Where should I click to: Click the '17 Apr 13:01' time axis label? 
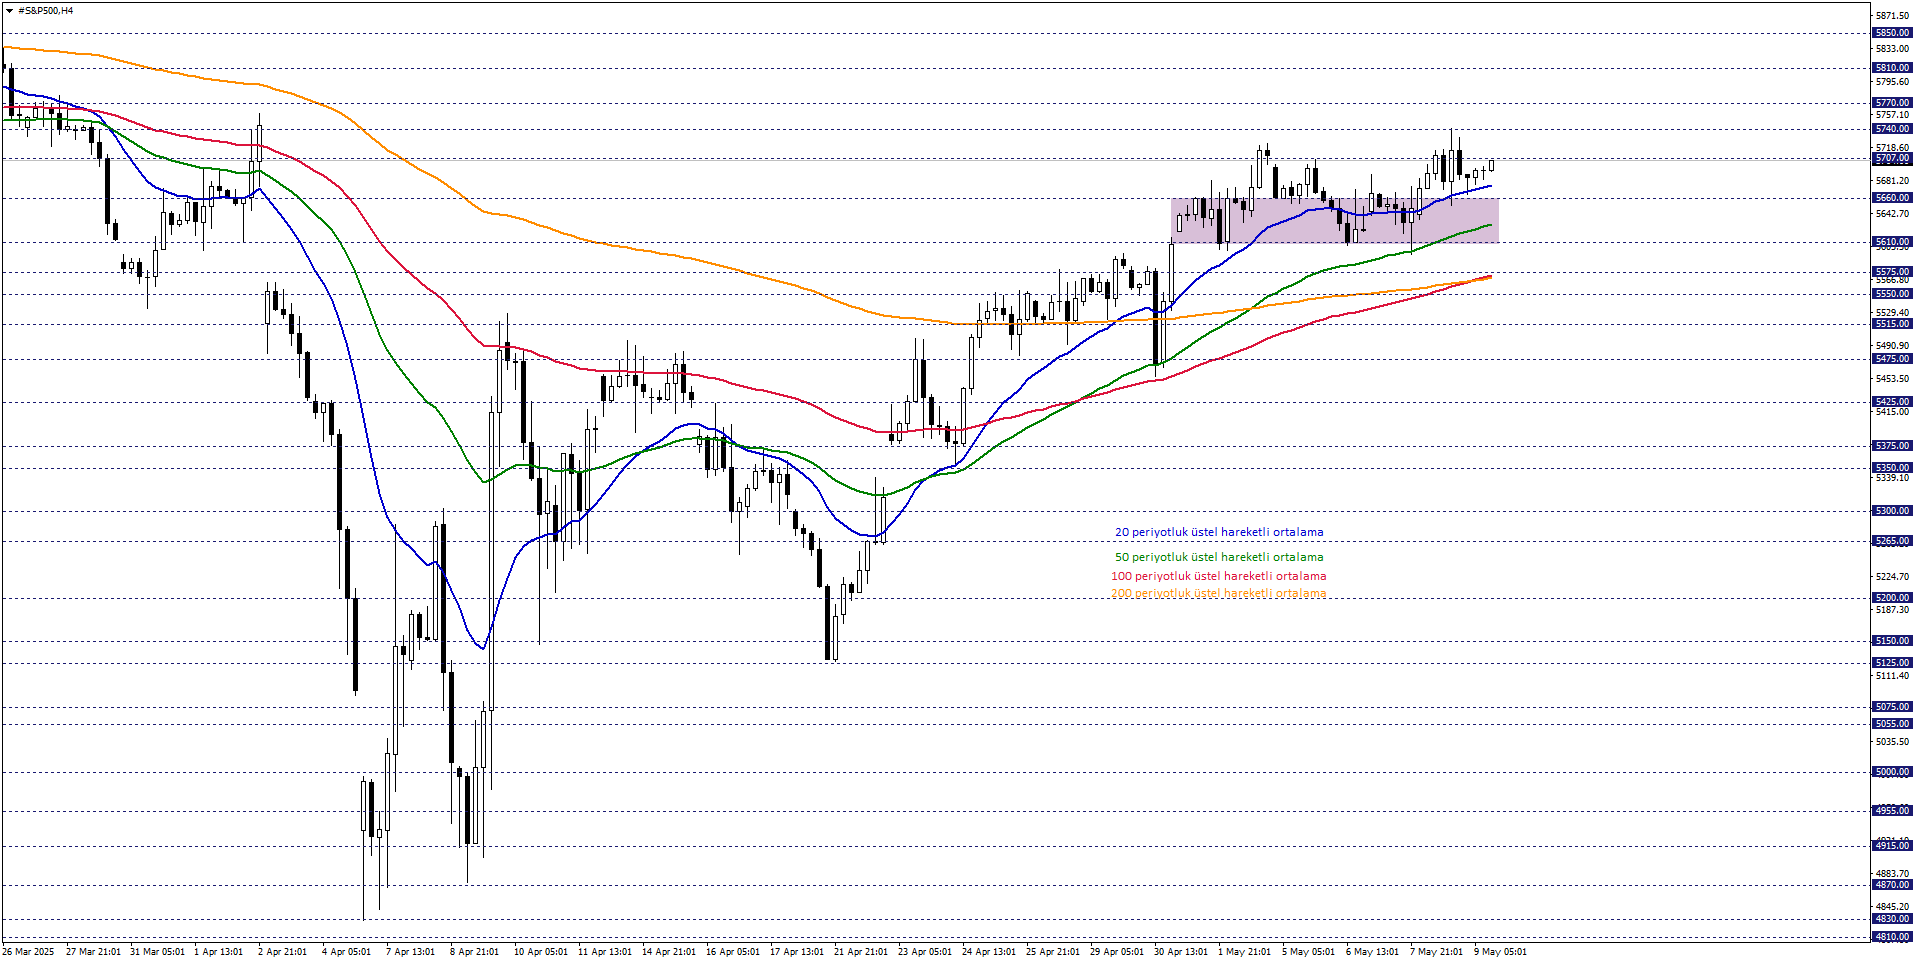tap(797, 952)
